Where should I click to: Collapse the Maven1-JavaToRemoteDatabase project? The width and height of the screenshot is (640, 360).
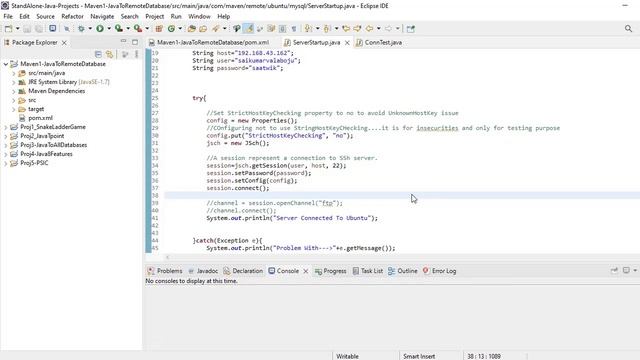pyautogui.click(x=6, y=64)
